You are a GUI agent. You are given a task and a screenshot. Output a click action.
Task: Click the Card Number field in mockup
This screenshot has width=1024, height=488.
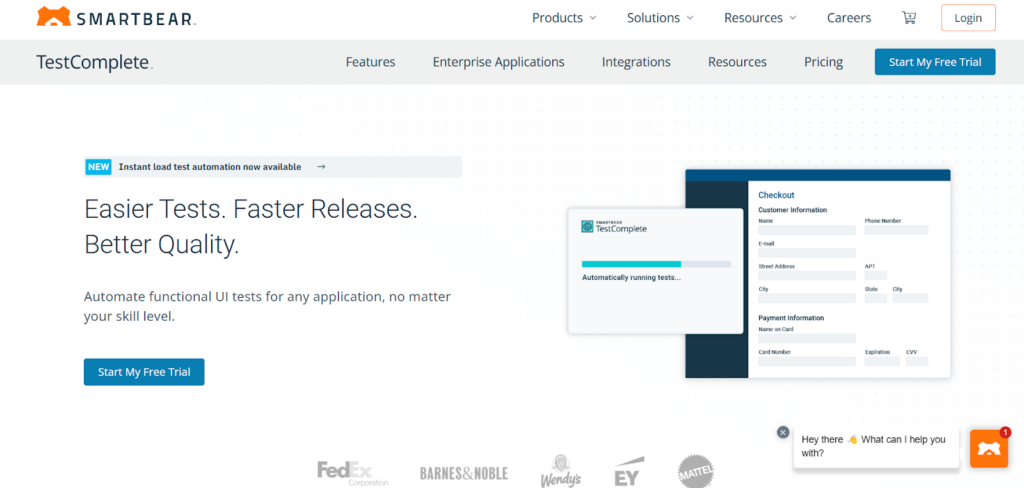tap(807, 361)
